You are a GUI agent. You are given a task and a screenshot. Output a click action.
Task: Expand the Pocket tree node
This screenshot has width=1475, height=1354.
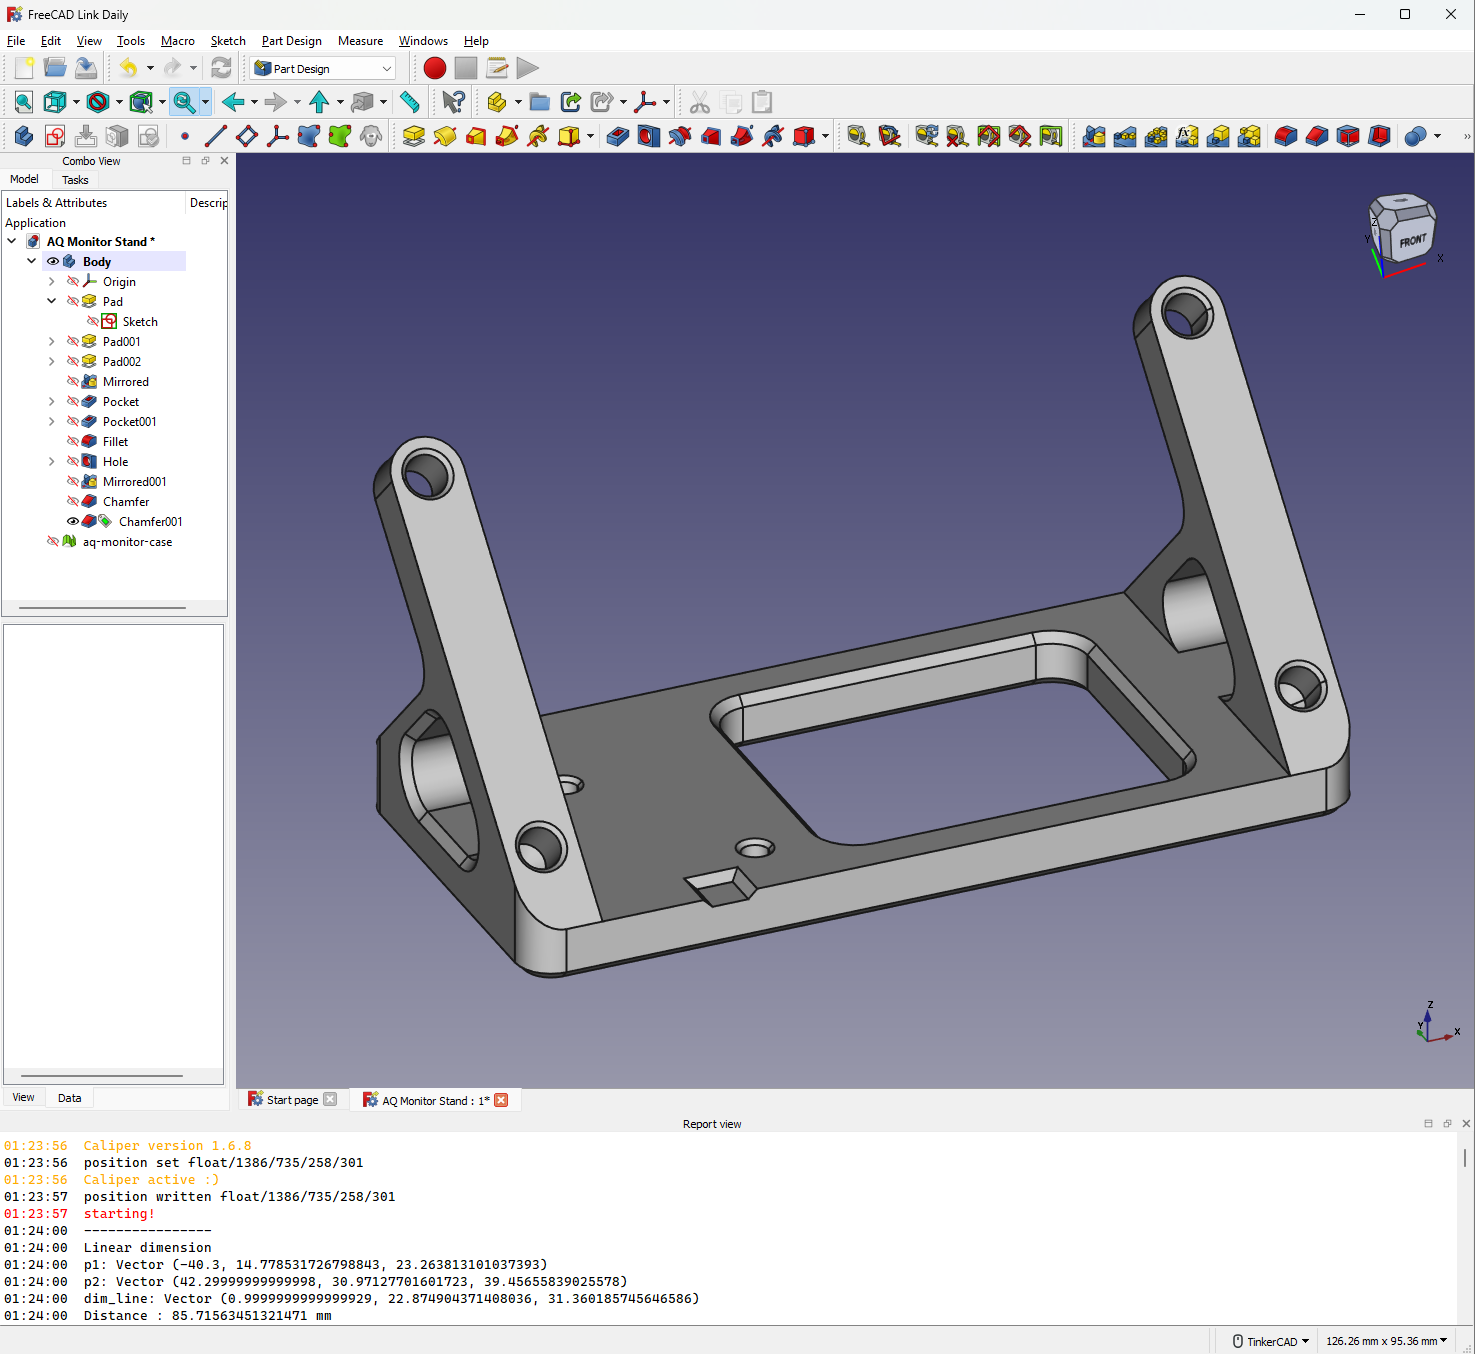point(52,401)
